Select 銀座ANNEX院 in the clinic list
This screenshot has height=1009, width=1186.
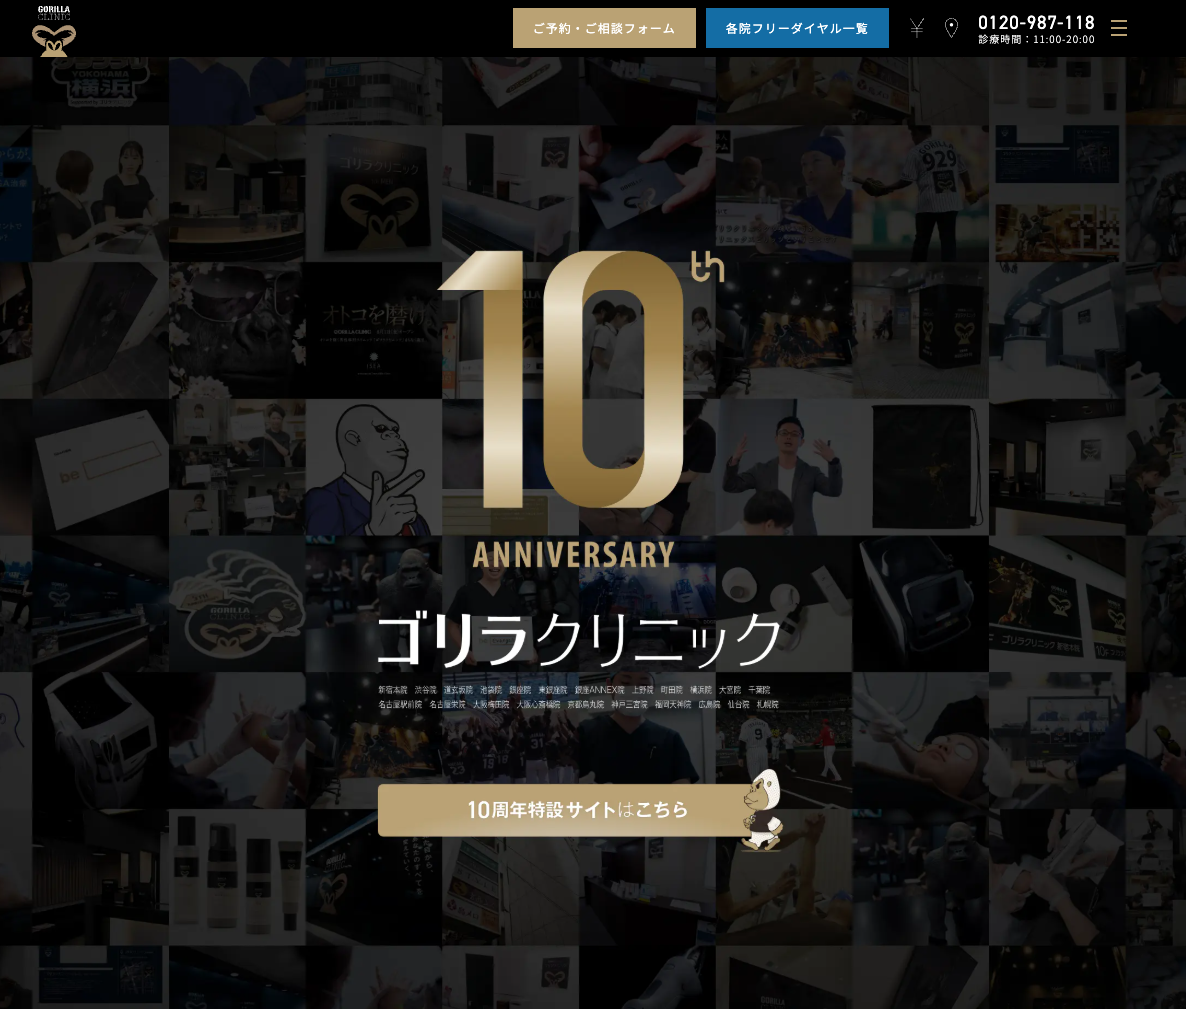(600, 690)
